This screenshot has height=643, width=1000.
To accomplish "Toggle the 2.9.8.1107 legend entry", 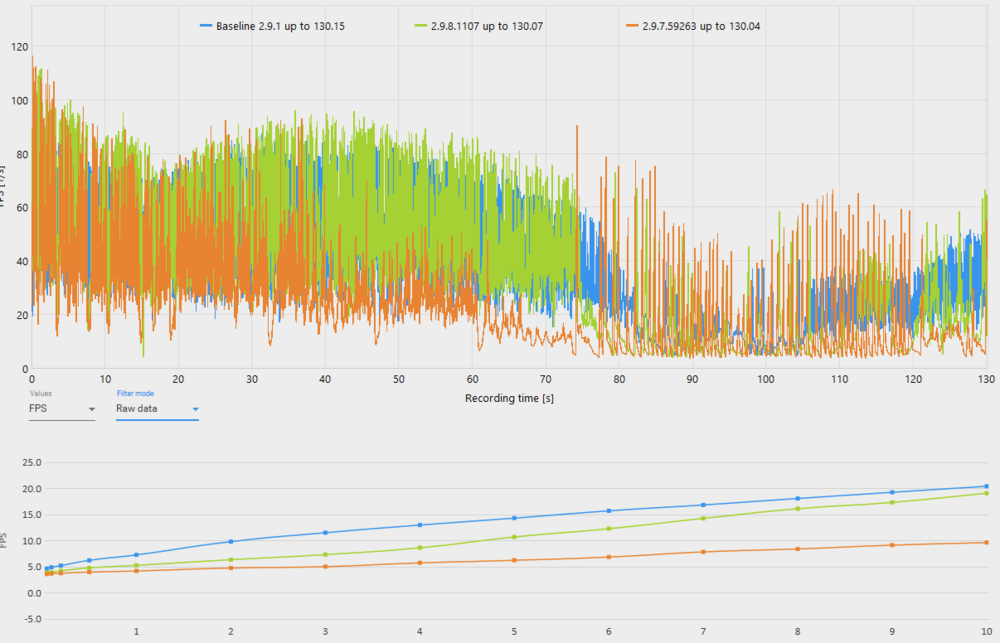I will coord(479,26).
